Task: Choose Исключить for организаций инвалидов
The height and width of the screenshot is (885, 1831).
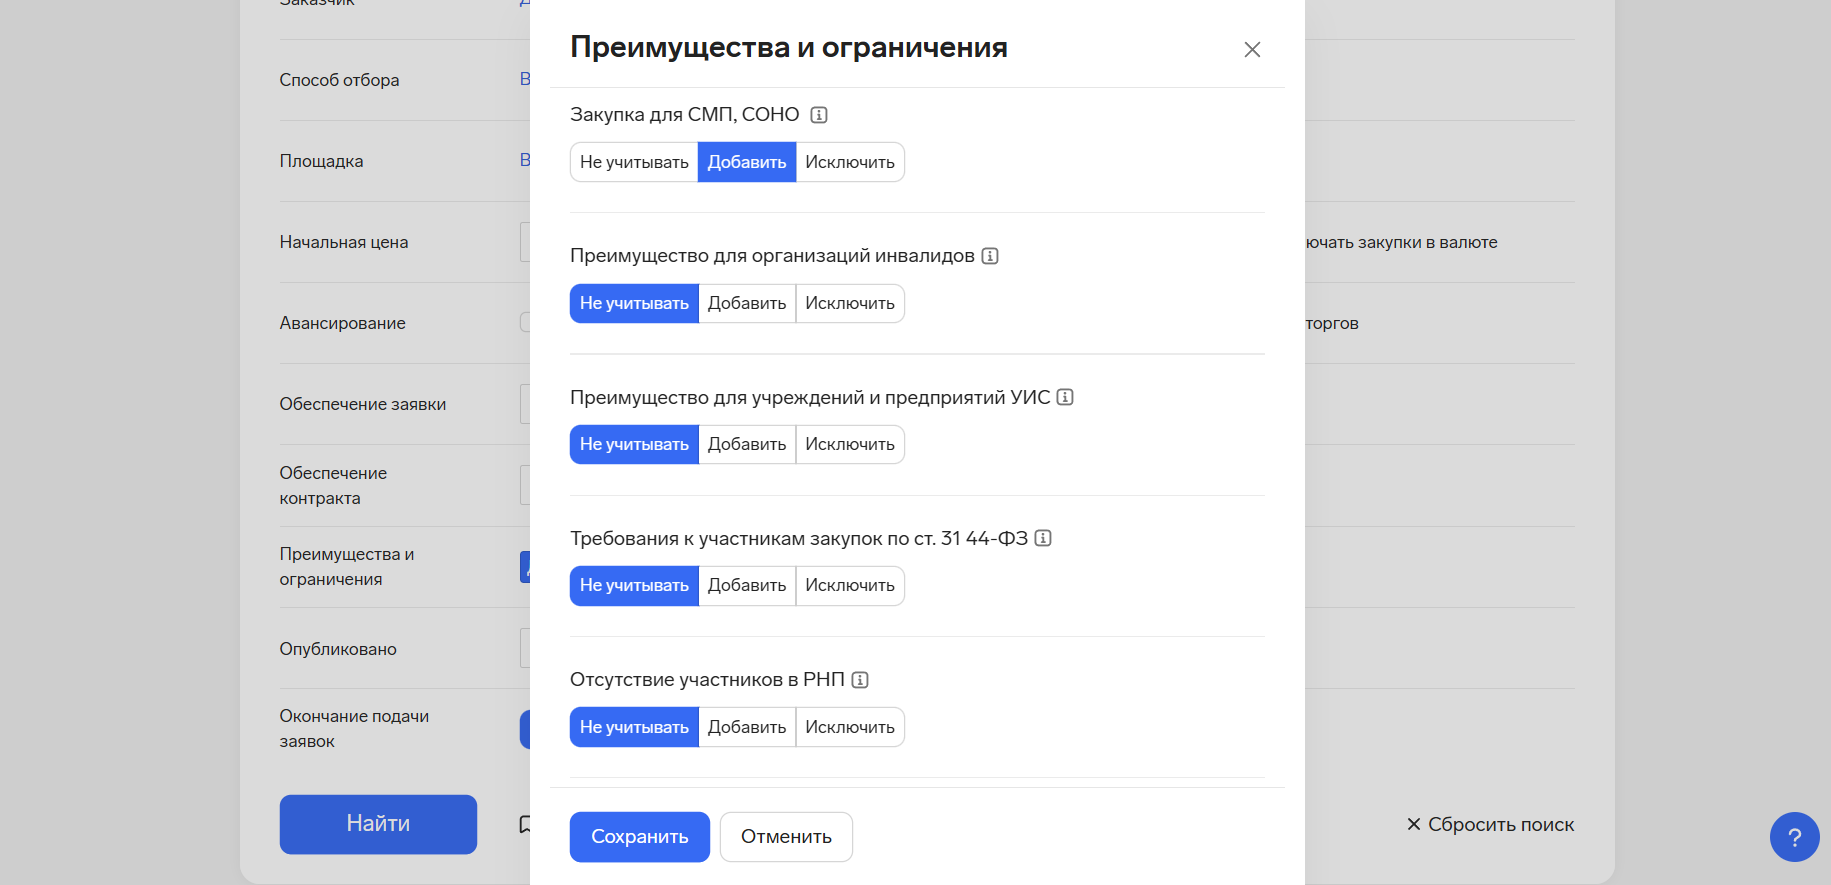Action: [x=850, y=303]
